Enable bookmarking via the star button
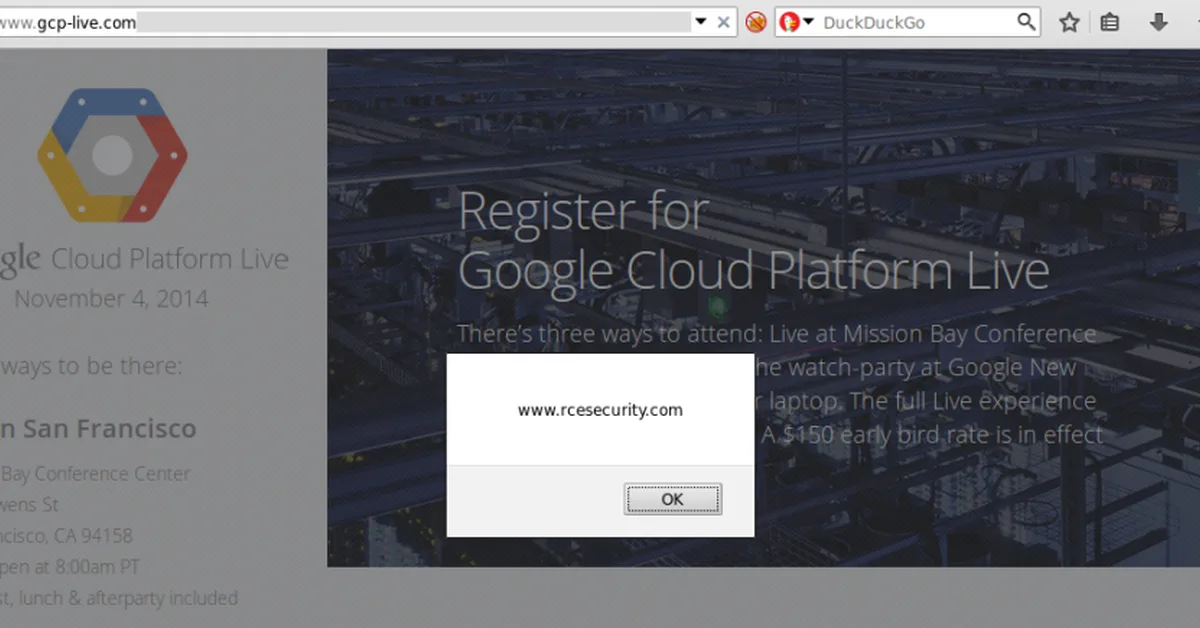Screen dimensions: 1200x628 (x=1069, y=21)
